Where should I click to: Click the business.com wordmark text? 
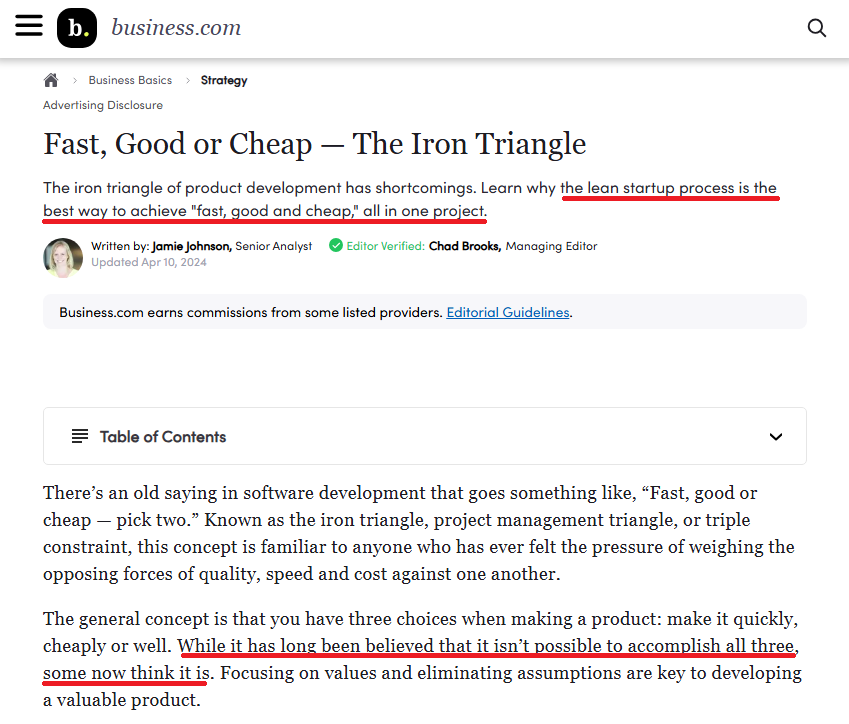(x=176, y=28)
